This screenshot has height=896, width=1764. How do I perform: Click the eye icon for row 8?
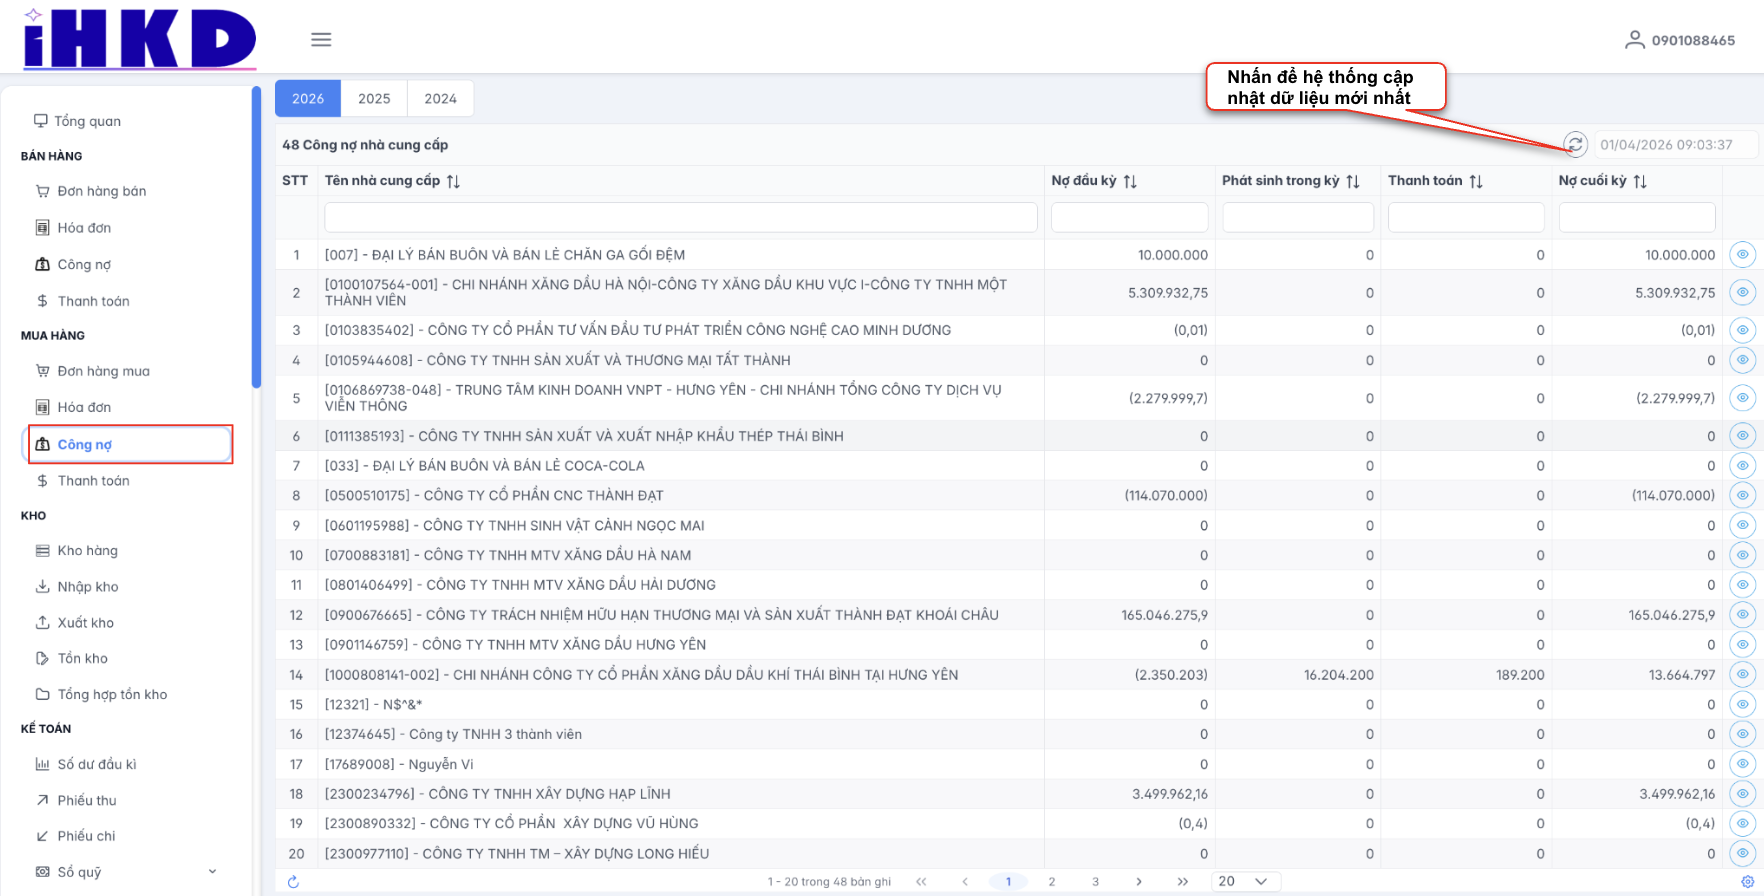[1742, 495]
